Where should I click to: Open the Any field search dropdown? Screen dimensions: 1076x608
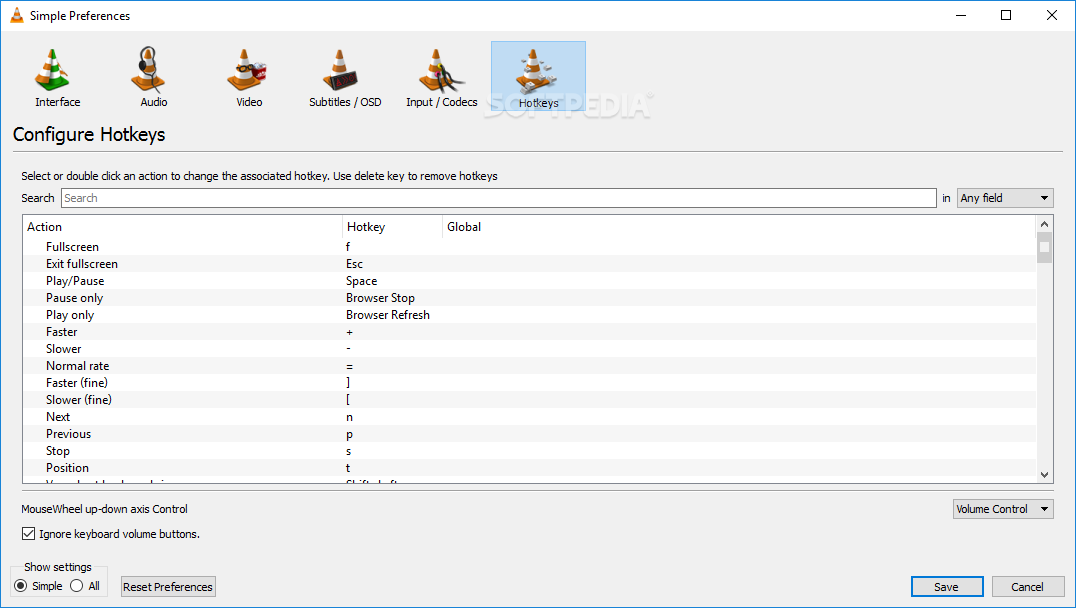coord(1005,198)
